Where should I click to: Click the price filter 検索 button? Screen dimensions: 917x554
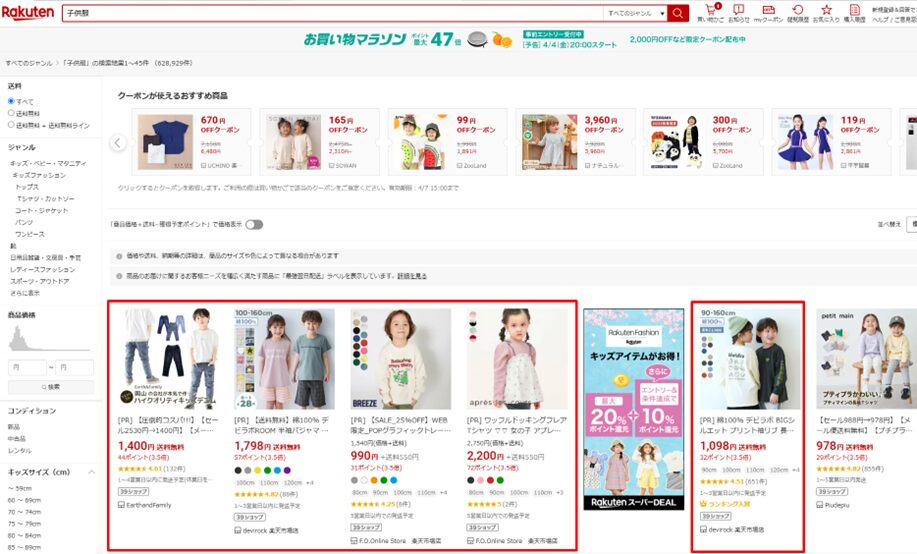51,386
